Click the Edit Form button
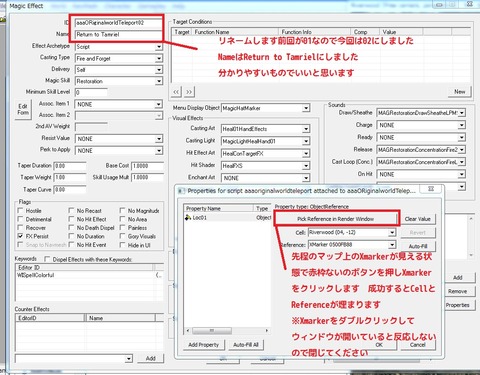480x375 pixels. pos(23,109)
